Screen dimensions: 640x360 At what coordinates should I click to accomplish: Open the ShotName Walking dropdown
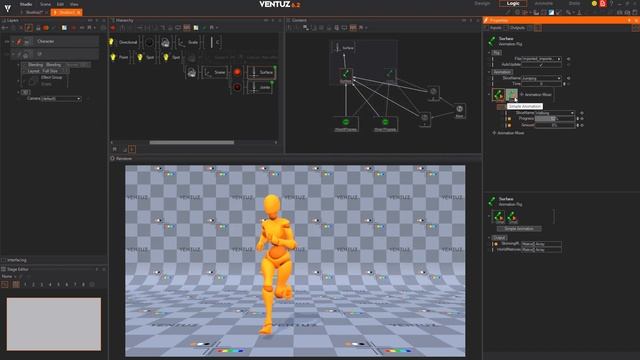pos(554,113)
